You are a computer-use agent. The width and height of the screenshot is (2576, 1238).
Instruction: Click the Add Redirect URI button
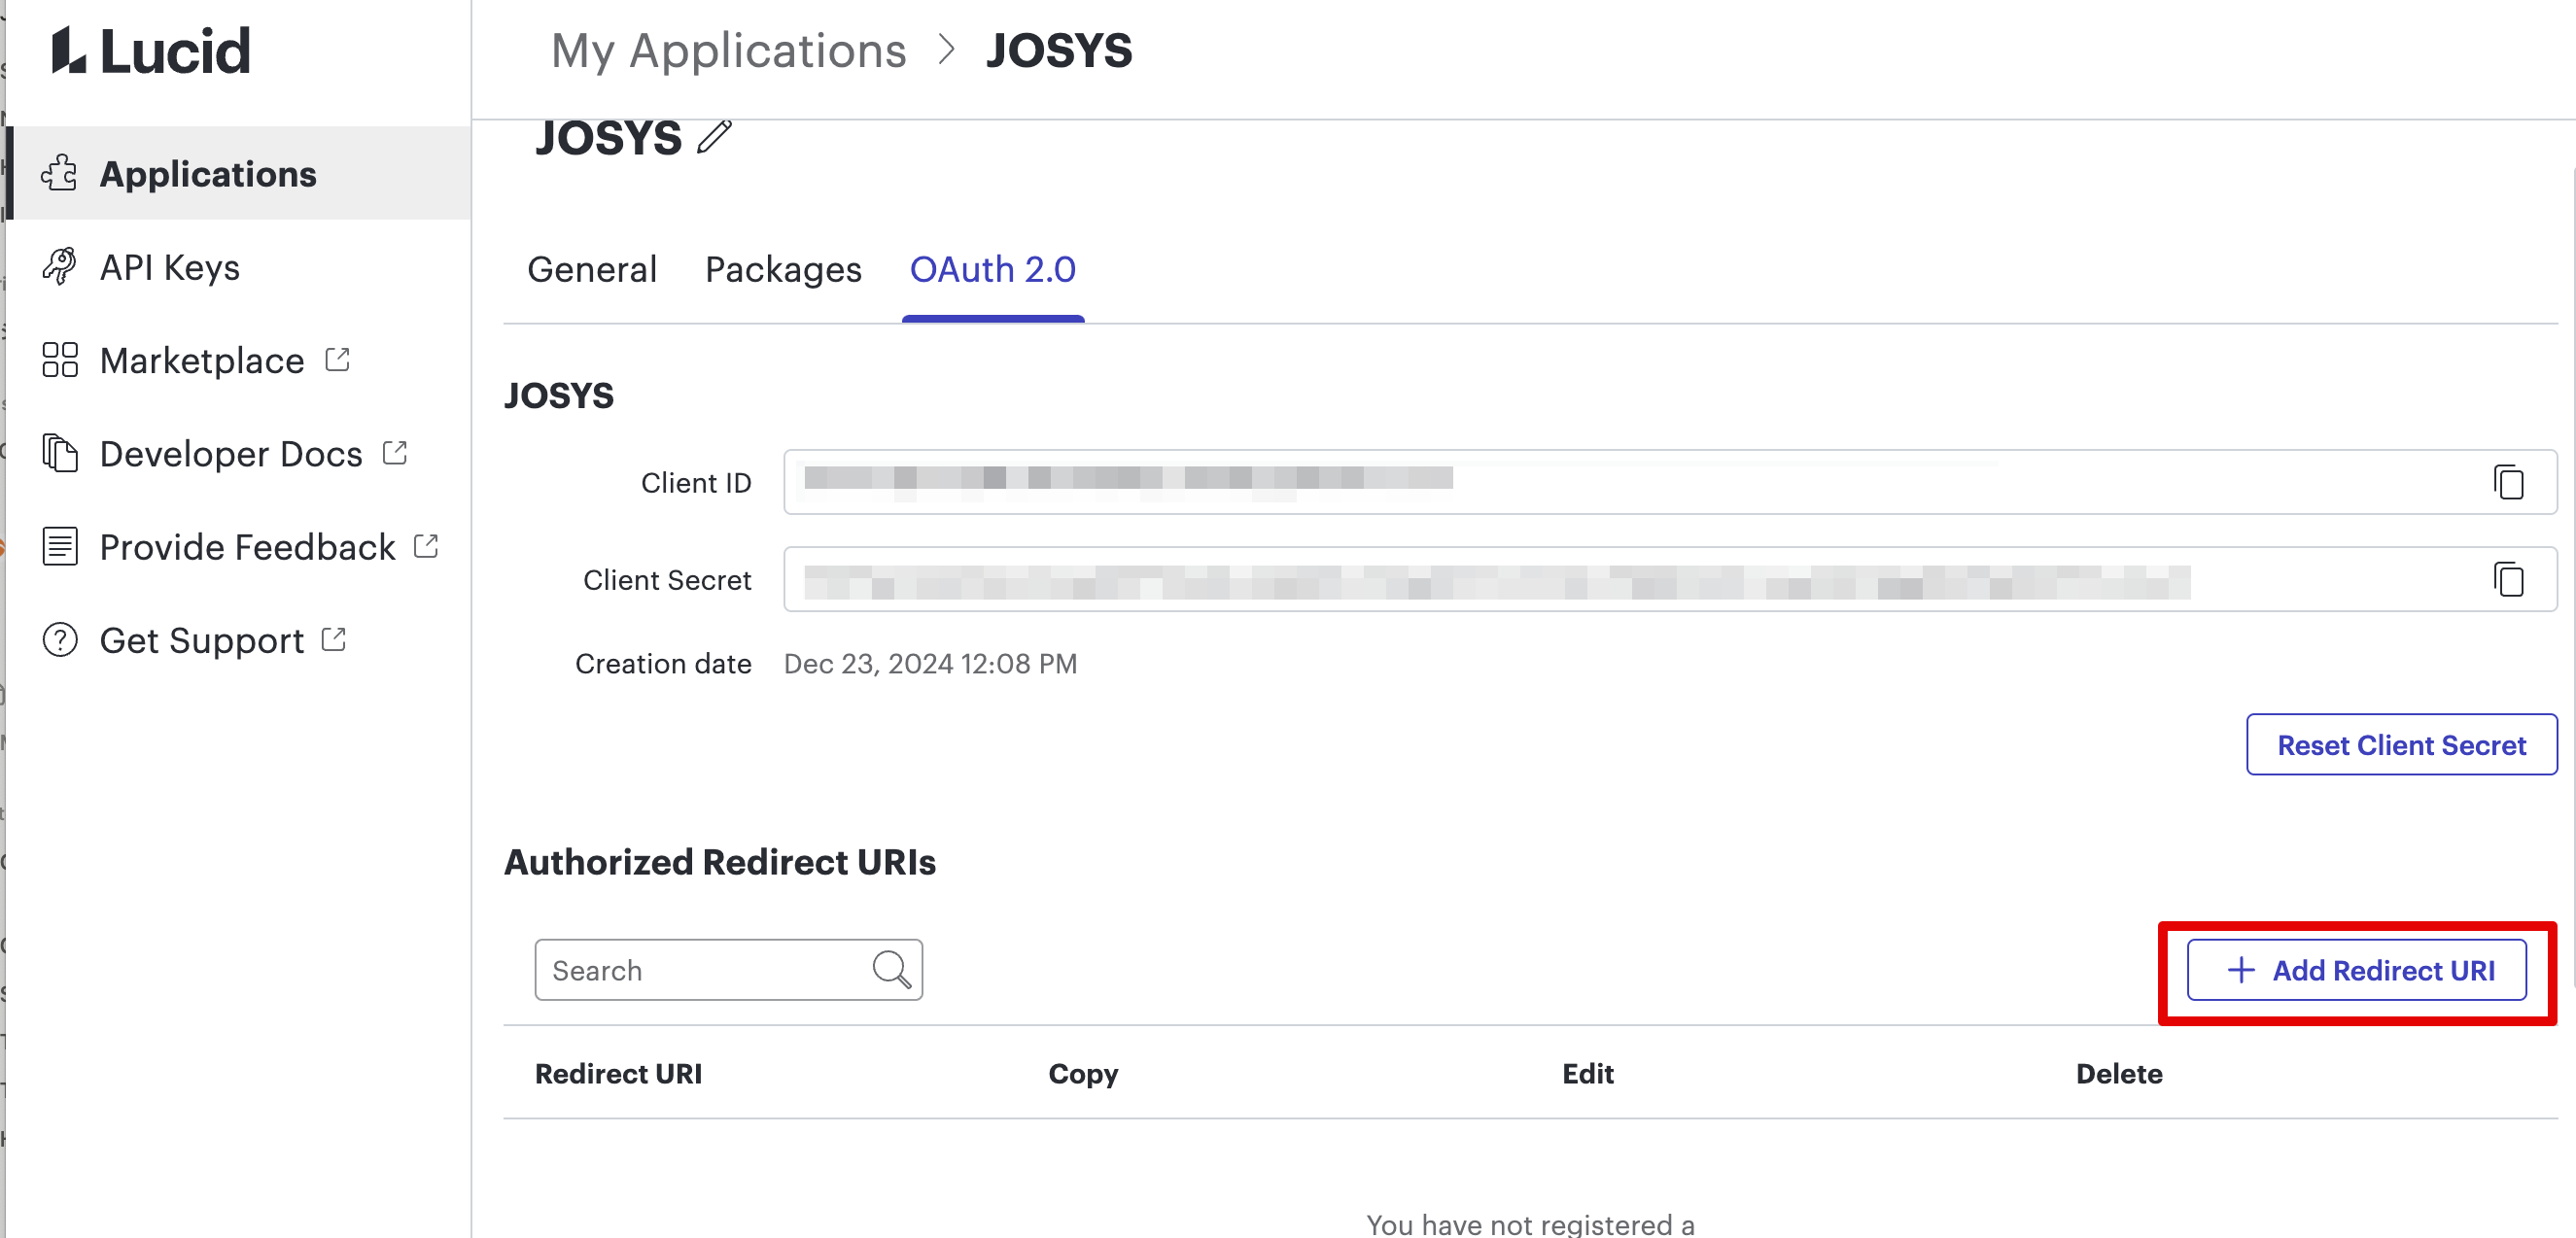point(2356,970)
